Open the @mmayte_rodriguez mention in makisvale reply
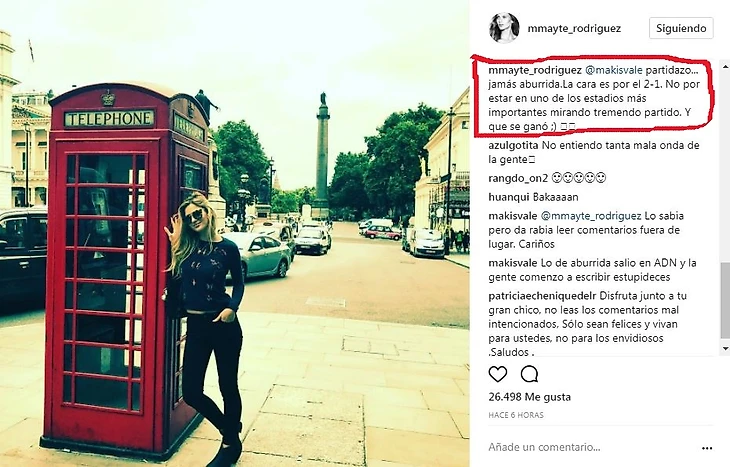 pos(591,216)
